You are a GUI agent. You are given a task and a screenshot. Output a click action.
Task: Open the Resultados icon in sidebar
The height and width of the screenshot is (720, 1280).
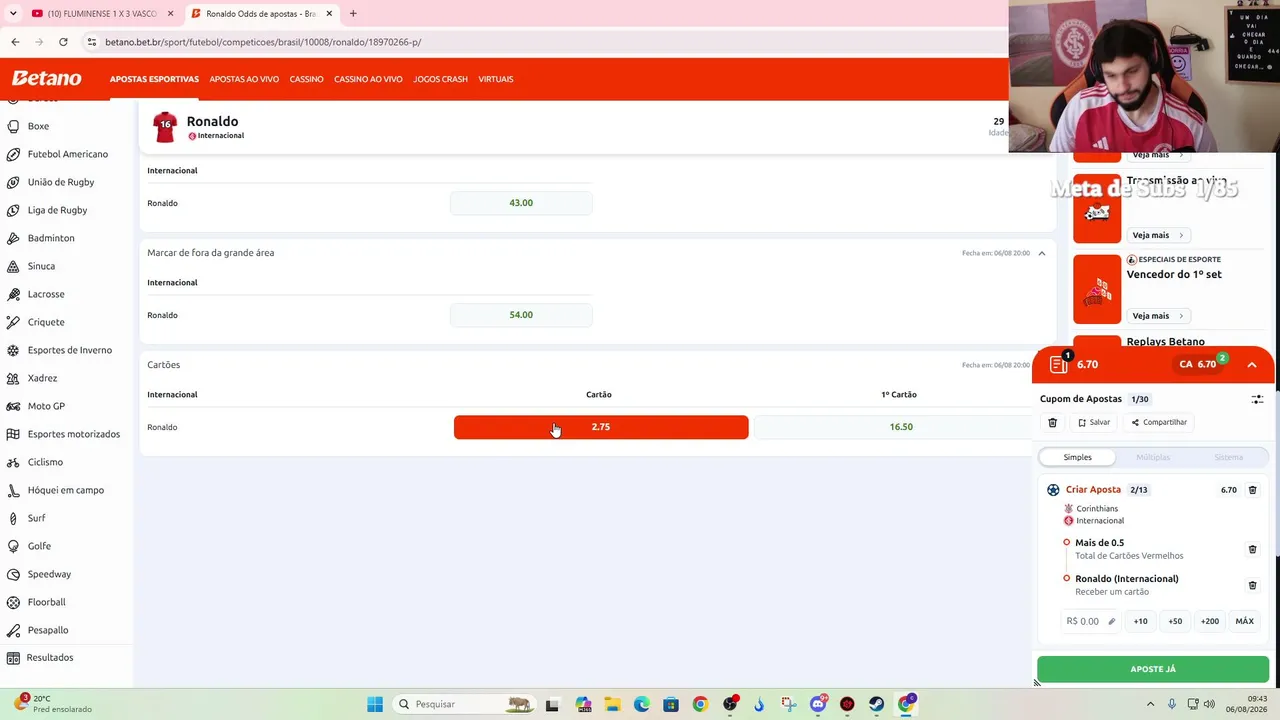pos(13,657)
